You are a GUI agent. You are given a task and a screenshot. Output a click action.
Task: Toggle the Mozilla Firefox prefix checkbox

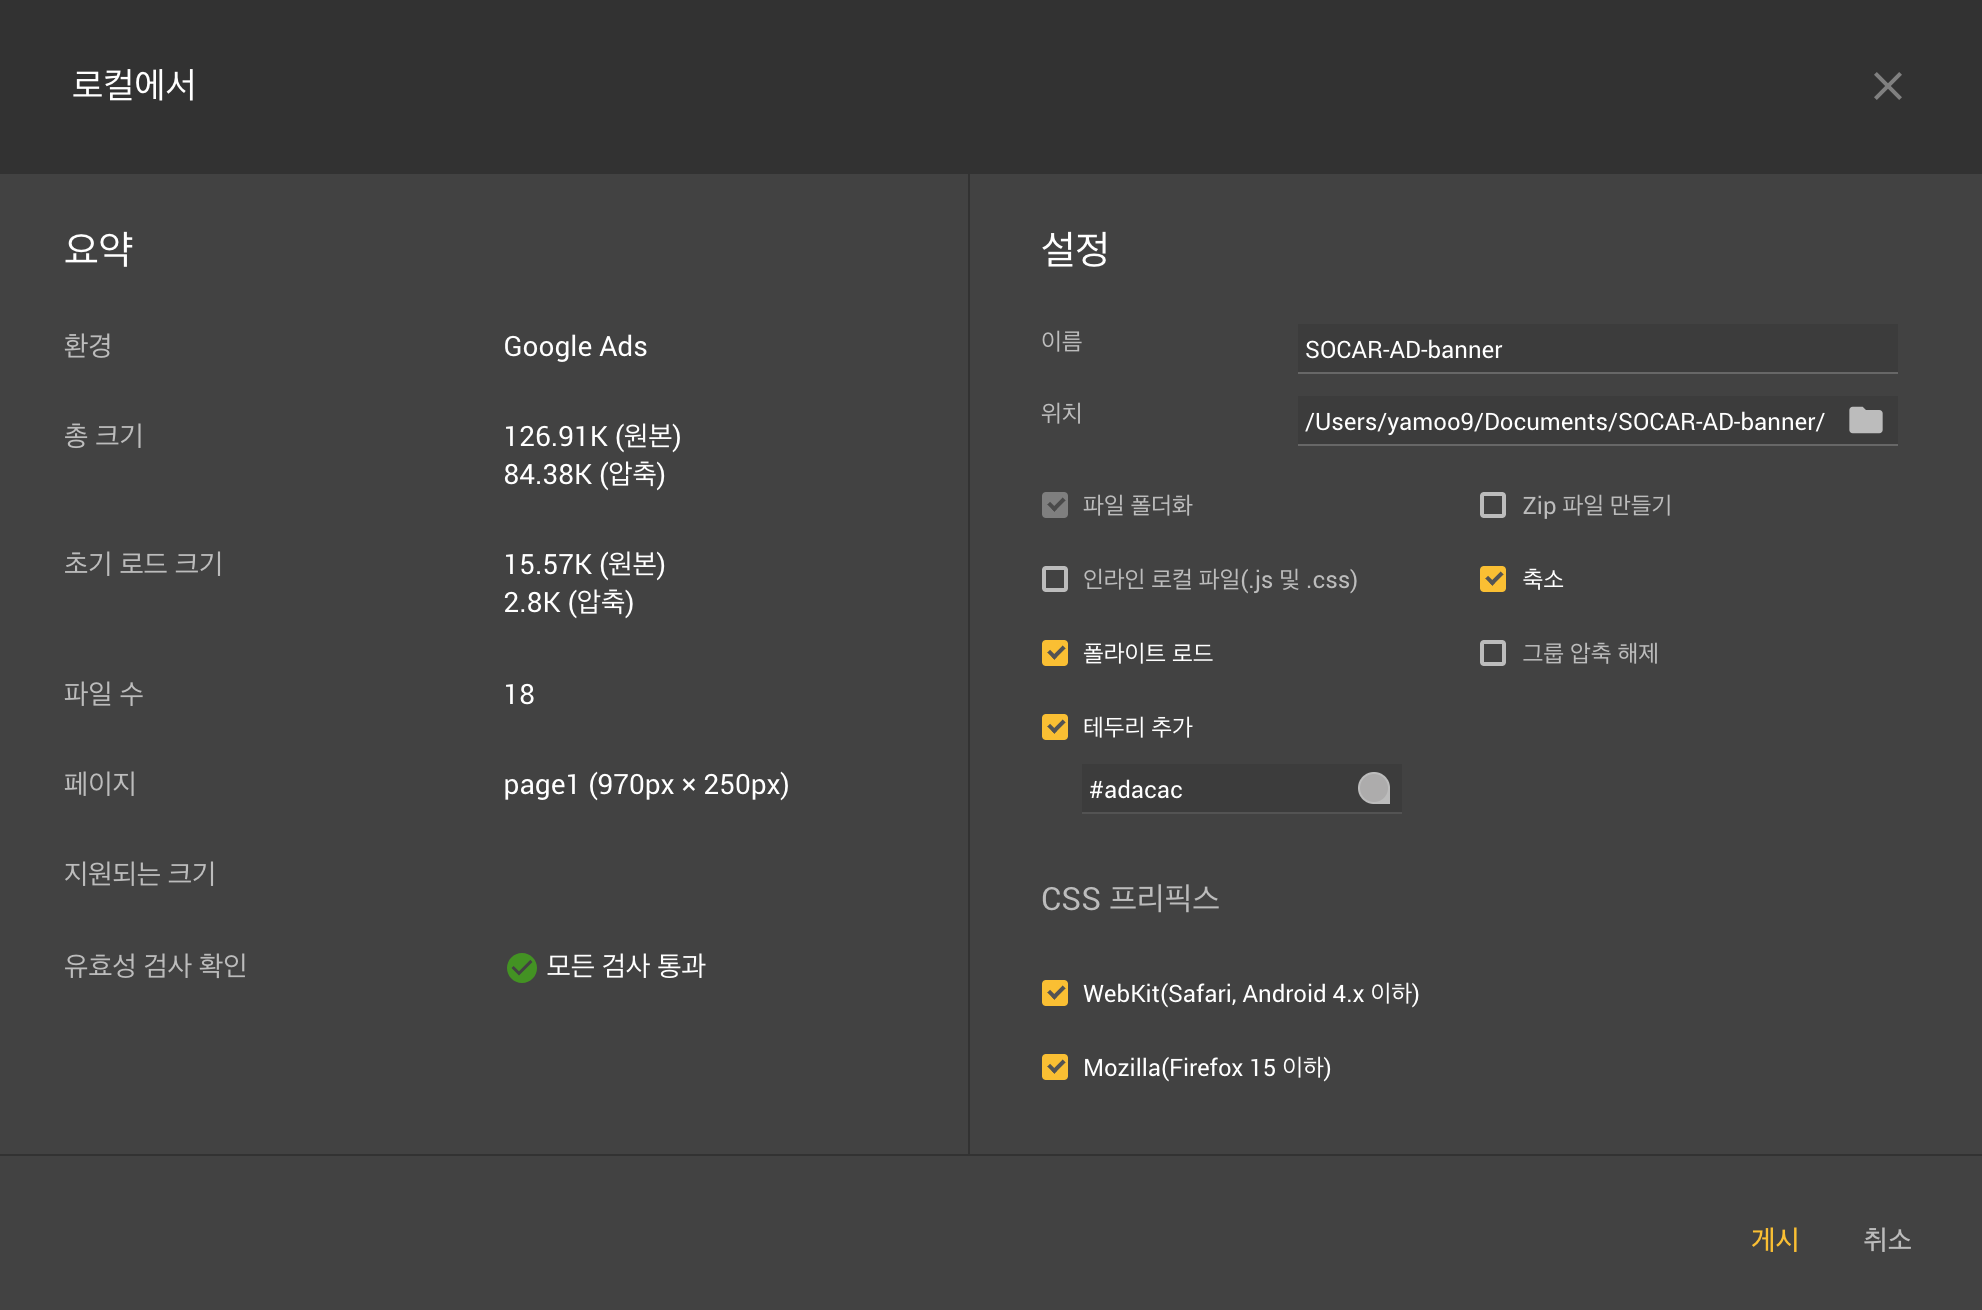(1055, 1067)
